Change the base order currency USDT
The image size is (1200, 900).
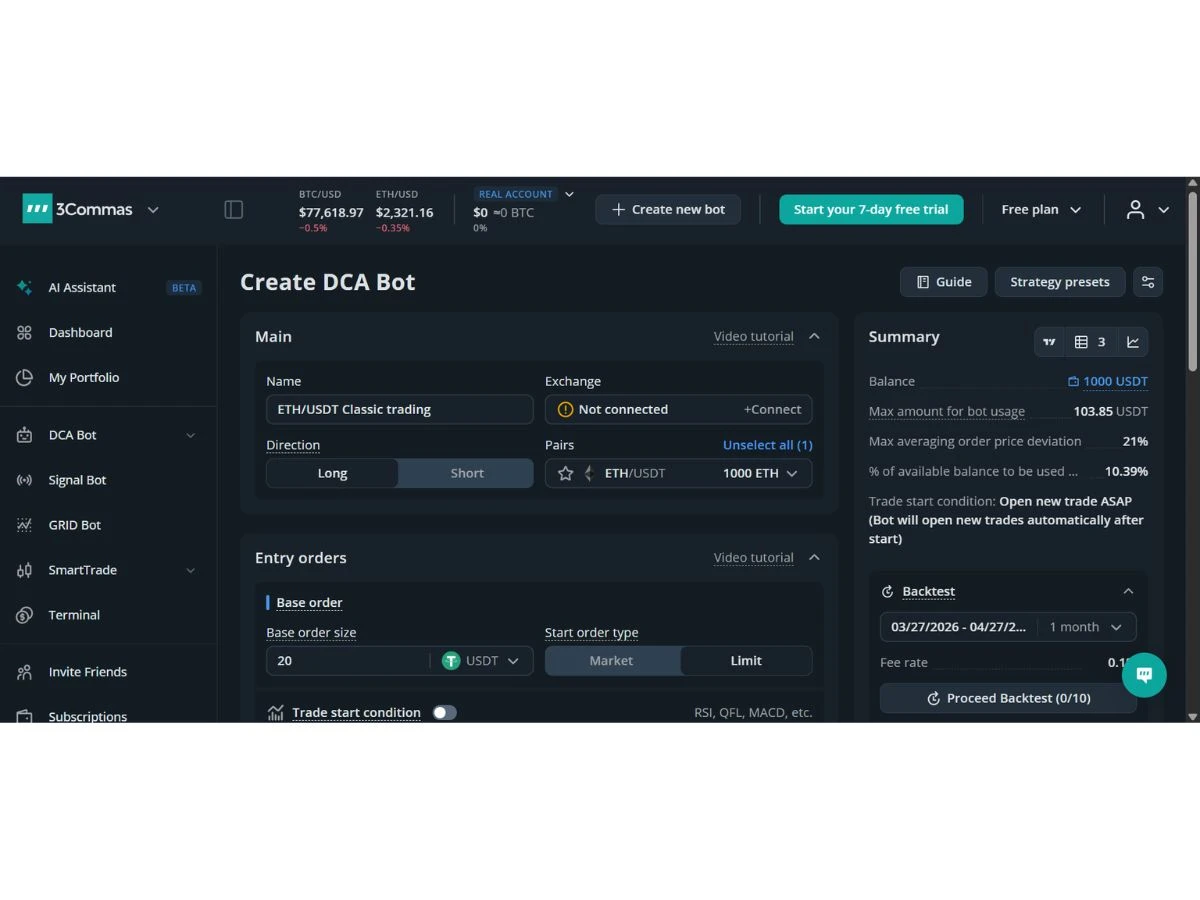pos(482,660)
